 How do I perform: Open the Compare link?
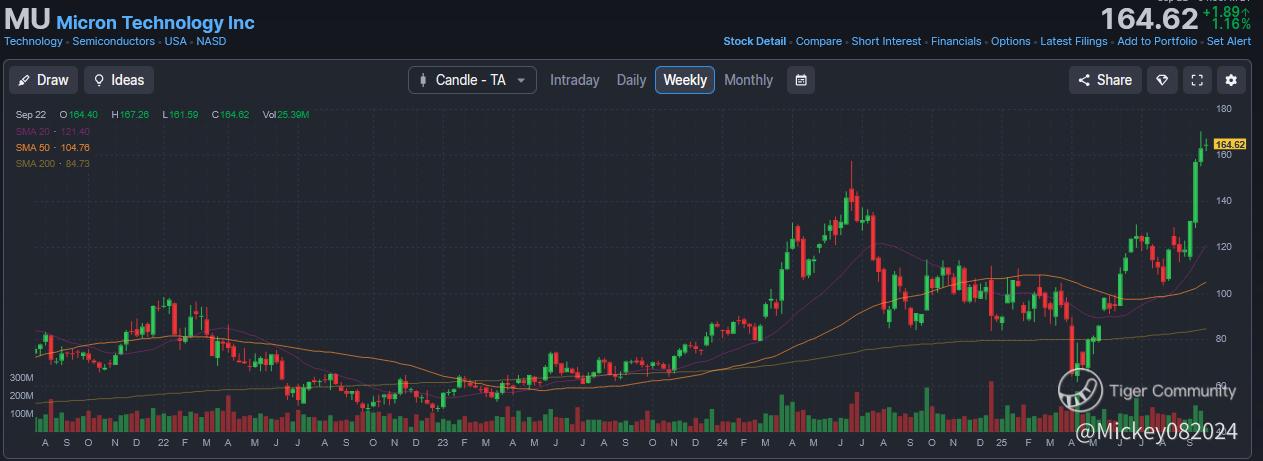pos(818,41)
